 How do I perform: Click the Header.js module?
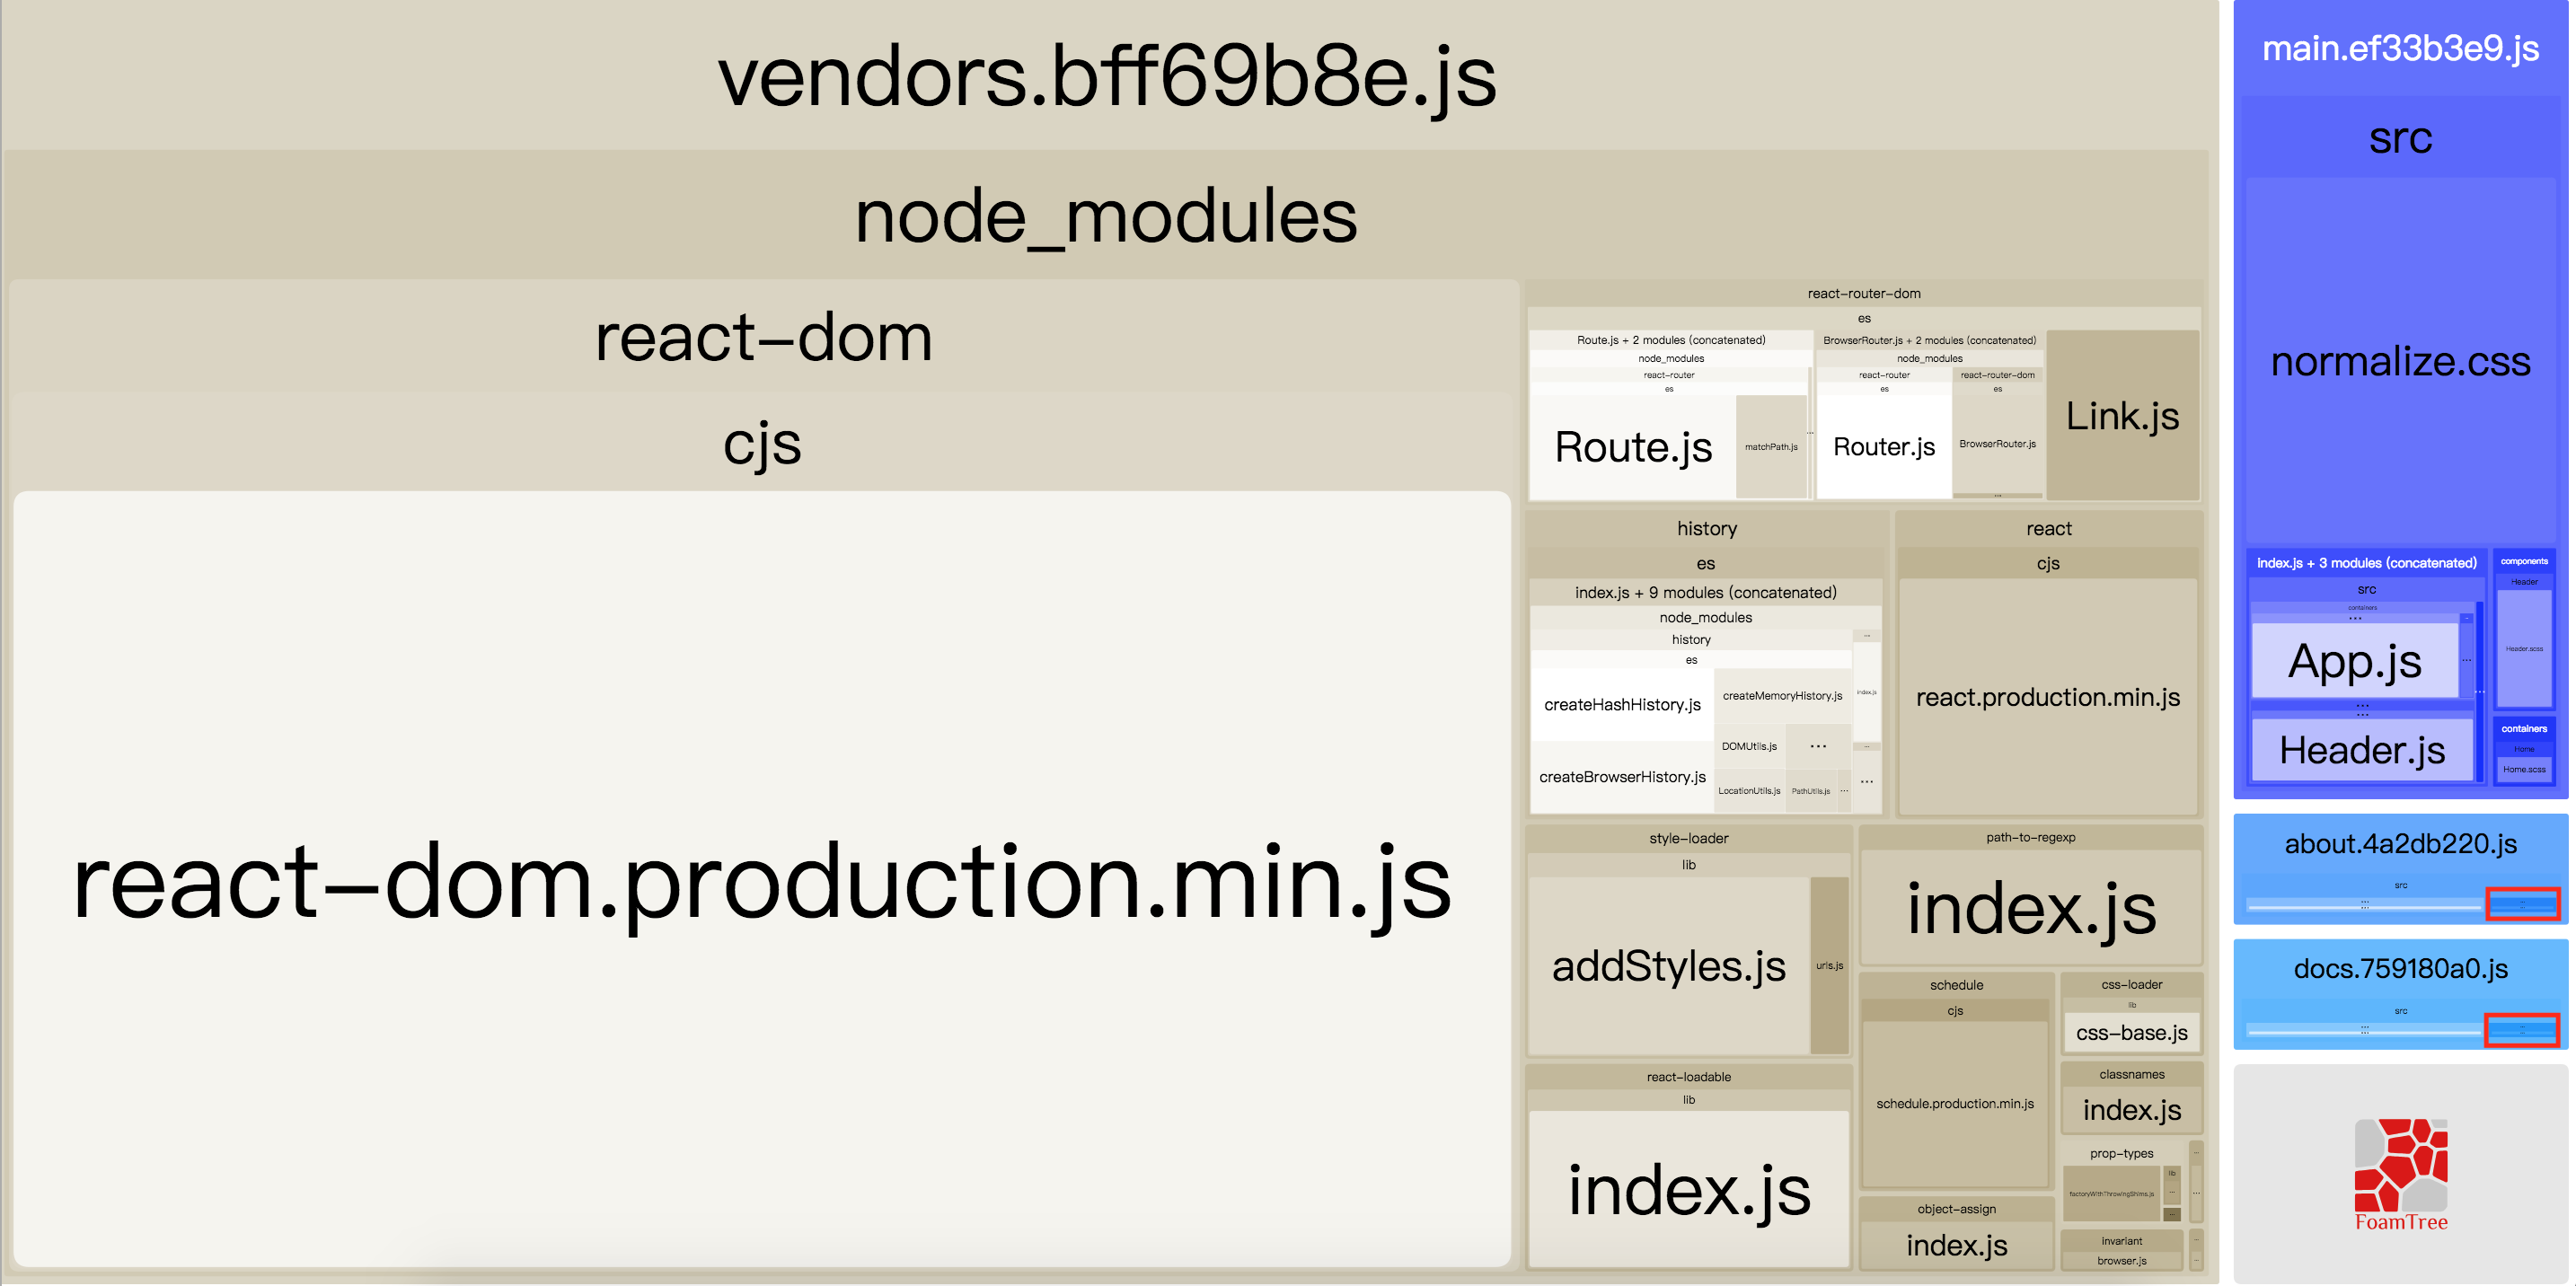point(2362,749)
